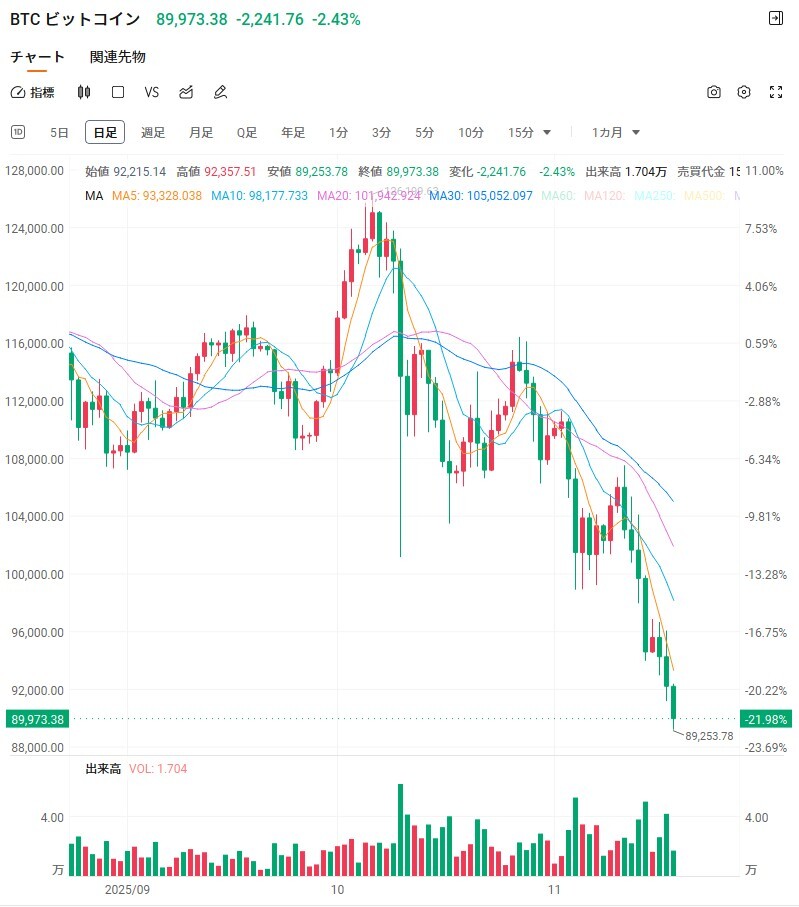Choose the 5日 timeframe button
The height and width of the screenshot is (907, 799).
(x=60, y=132)
